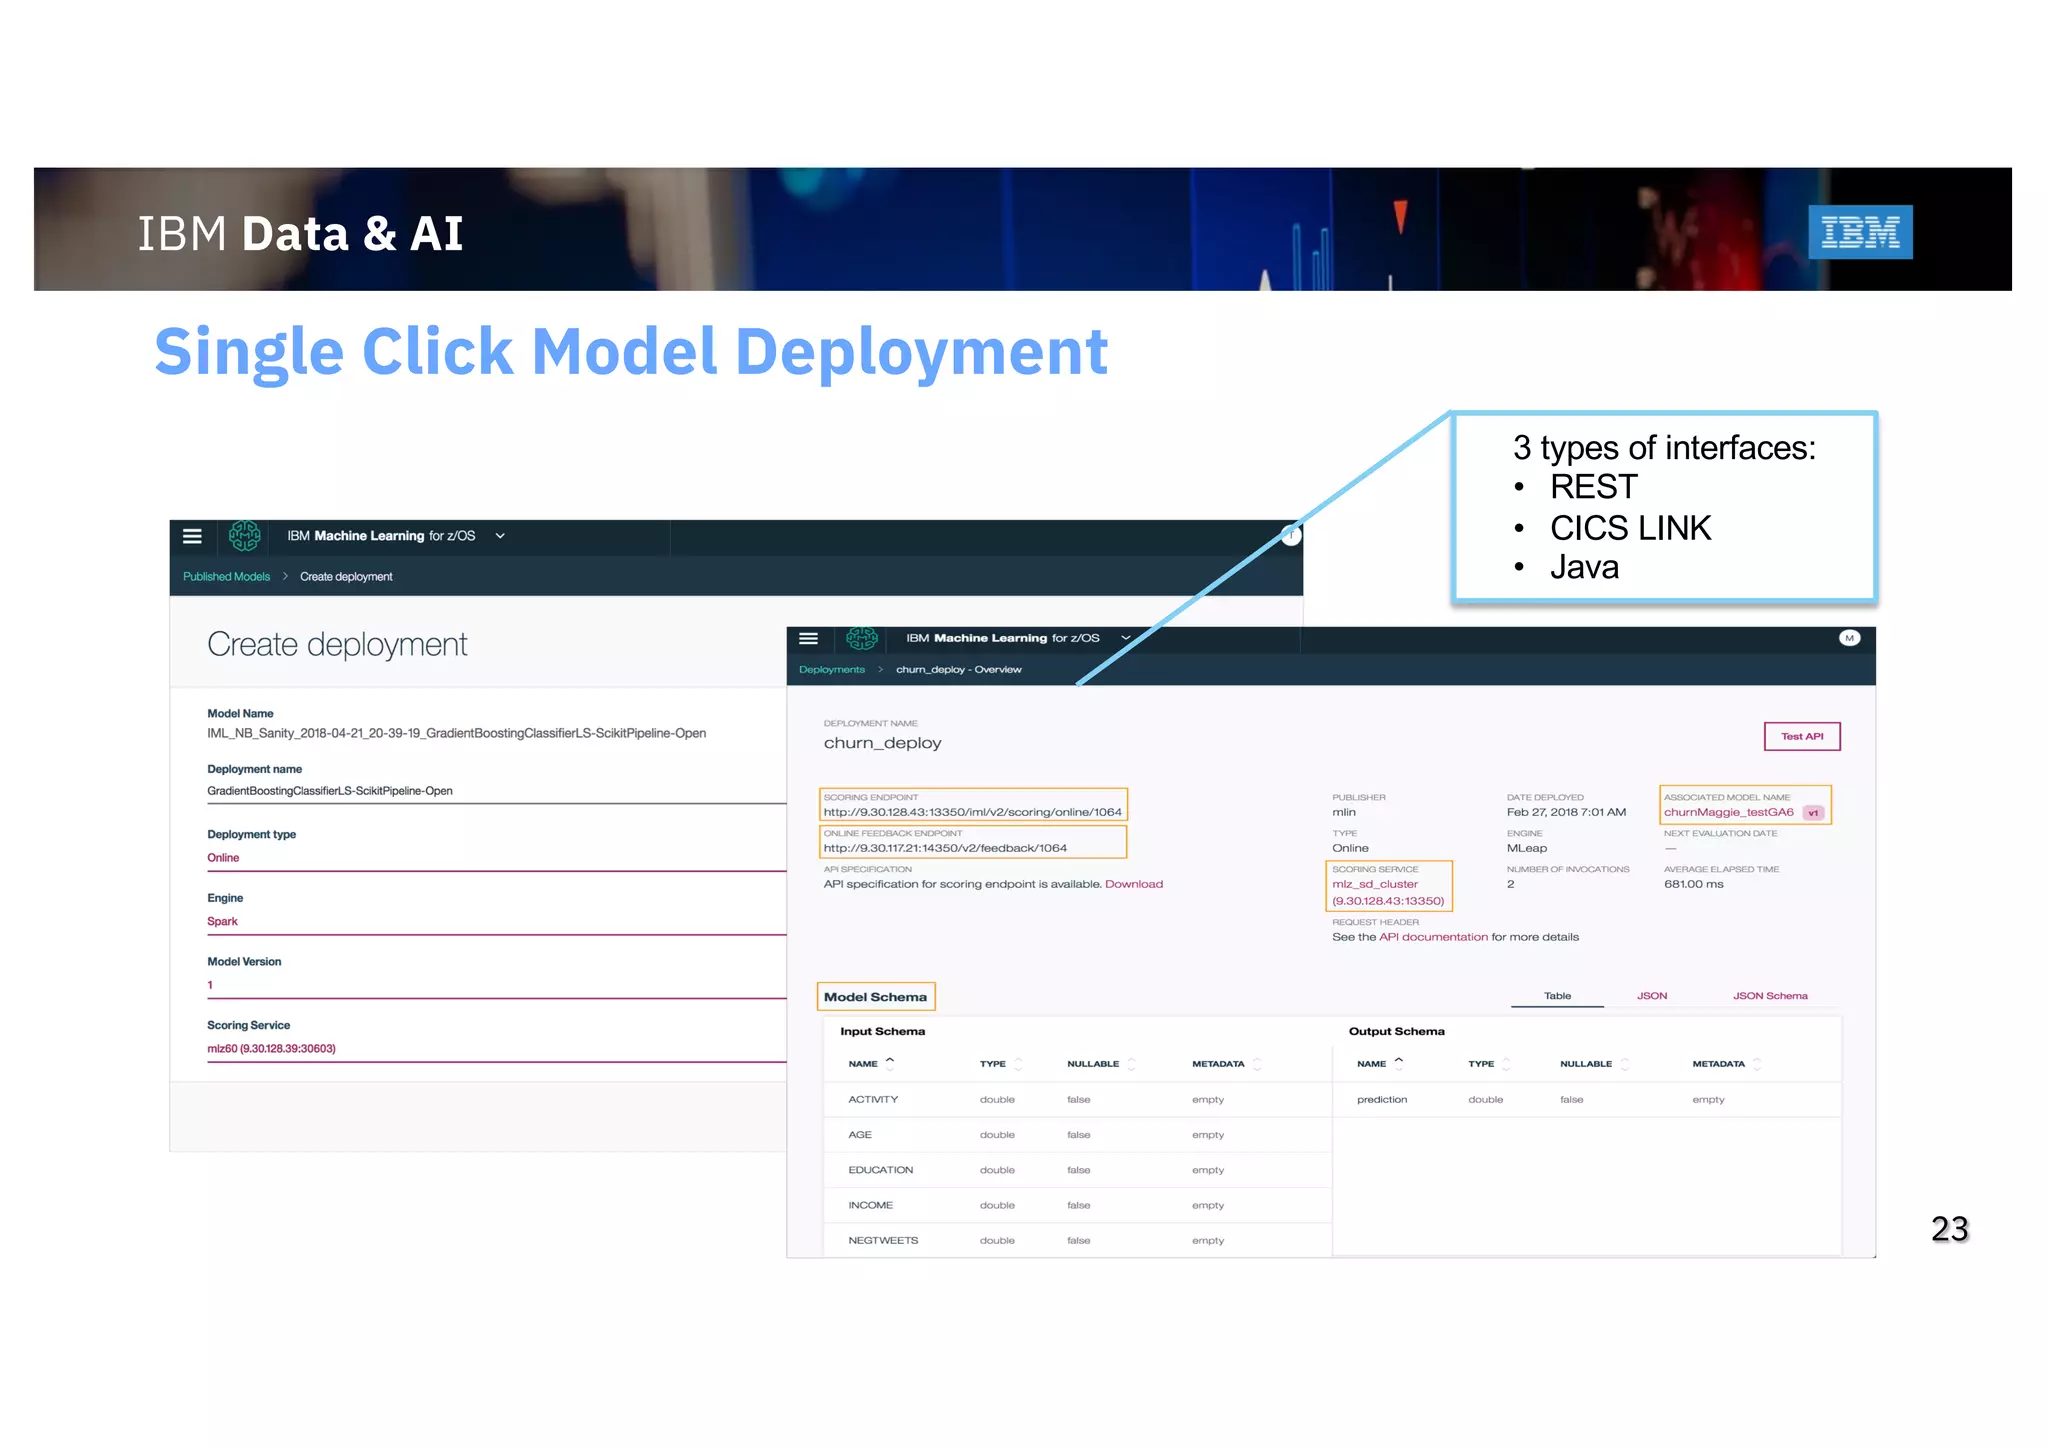The image size is (2048, 1448).
Task: Click brain logo icon in churn_deploy overview window
Action: pos(862,638)
